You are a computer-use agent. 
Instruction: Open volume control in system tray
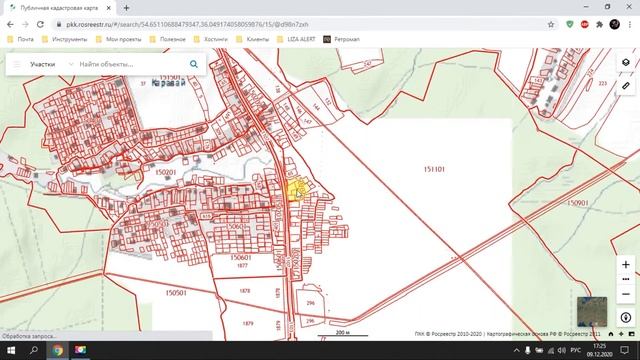pyautogui.click(x=562, y=350)
